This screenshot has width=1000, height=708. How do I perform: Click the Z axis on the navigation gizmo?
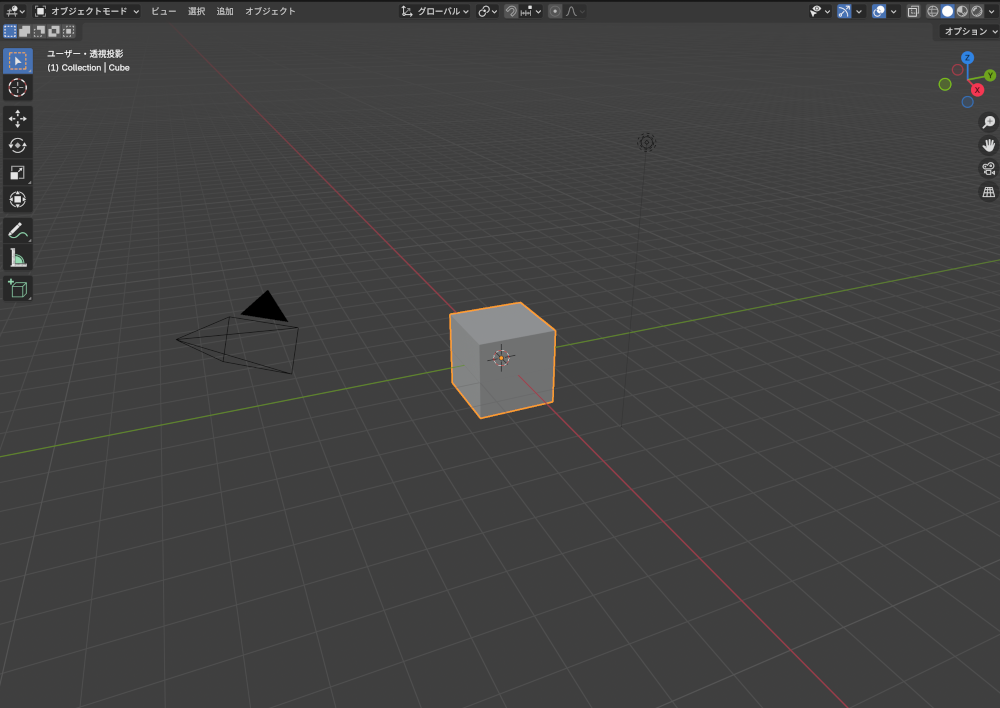tap(967, 58)
